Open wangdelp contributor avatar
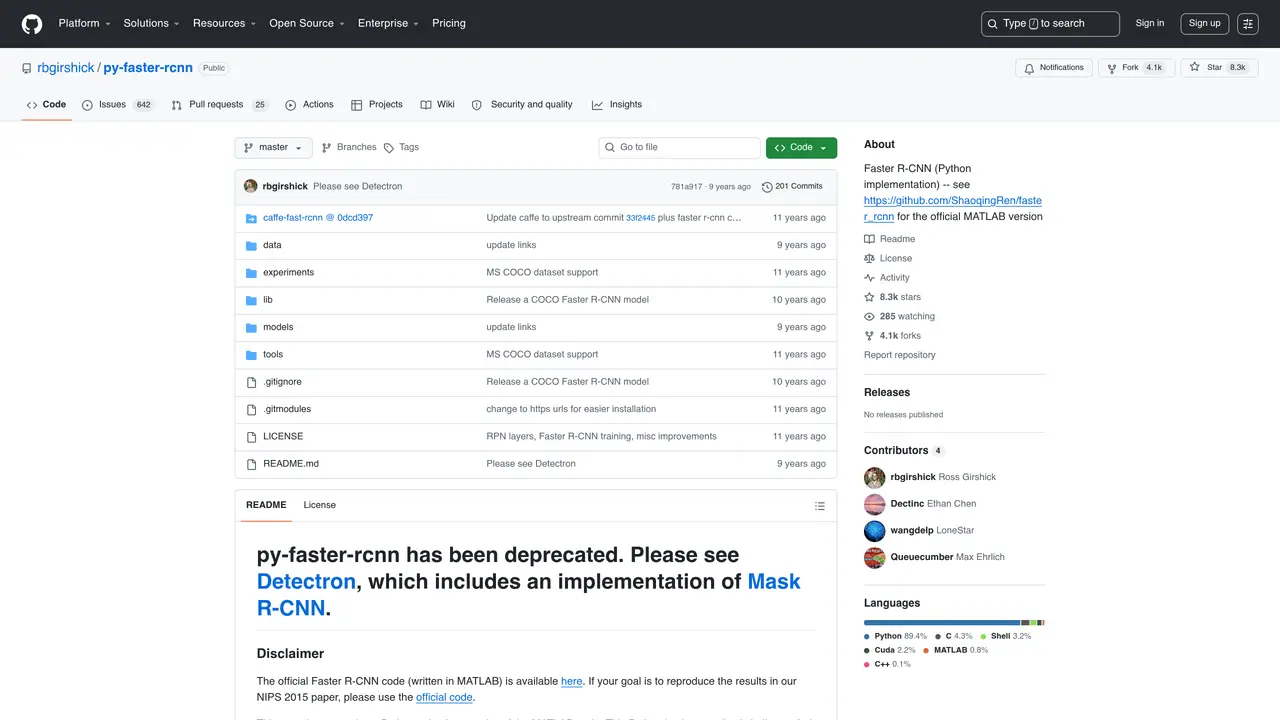The width and height of the screenshot is (1280, 720). click(x=875, y=531)
